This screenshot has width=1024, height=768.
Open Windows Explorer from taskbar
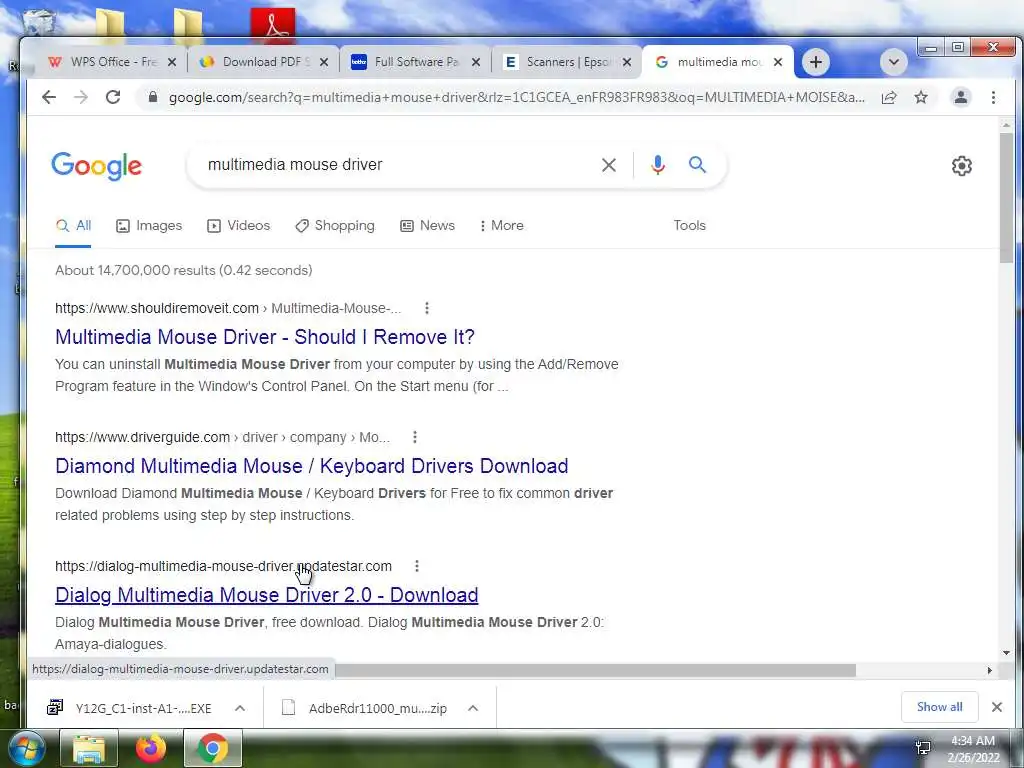pos(89,748)
